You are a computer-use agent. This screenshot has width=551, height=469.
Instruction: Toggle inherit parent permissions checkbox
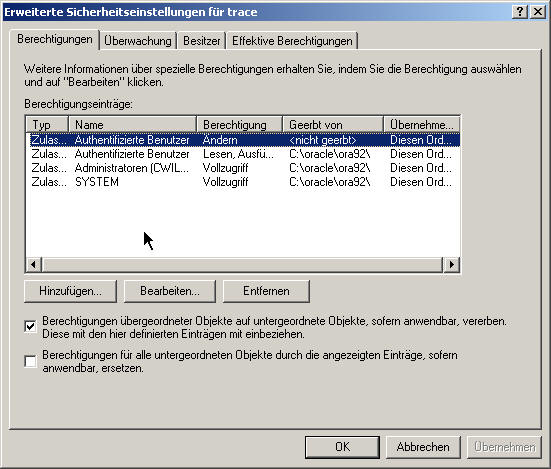coord(31,327)
